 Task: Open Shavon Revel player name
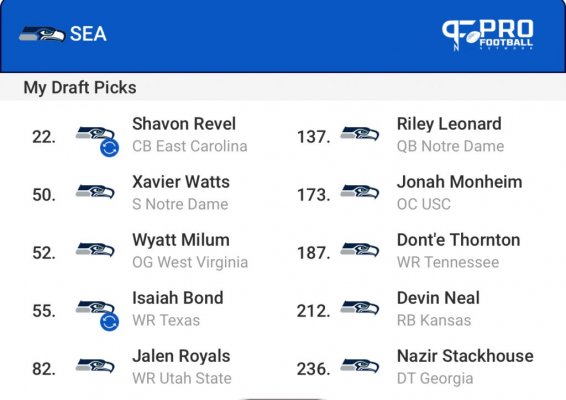point(184,124)
